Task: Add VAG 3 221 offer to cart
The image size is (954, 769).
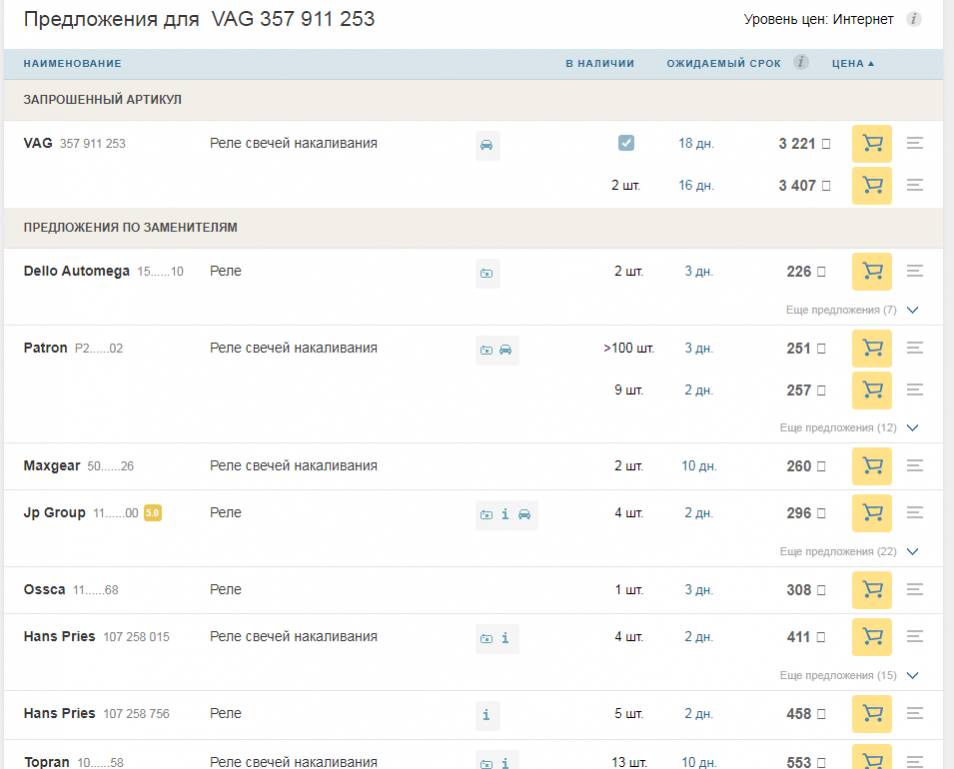Action: [x=871, y=144]
